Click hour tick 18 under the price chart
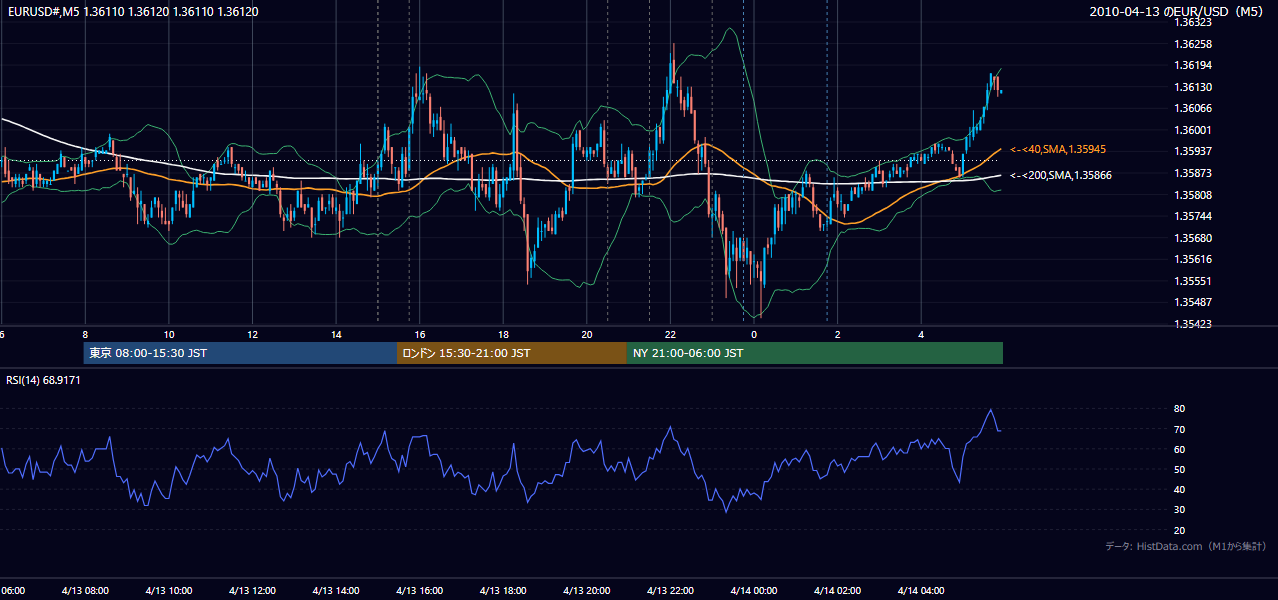 coord(503,334)
